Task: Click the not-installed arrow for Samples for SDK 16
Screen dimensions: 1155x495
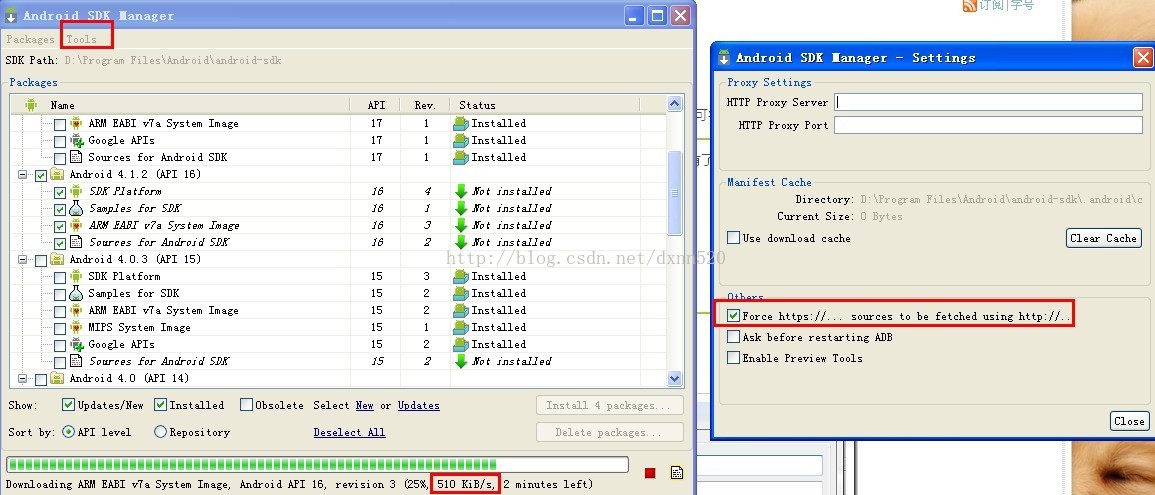Action: [461, 208]
